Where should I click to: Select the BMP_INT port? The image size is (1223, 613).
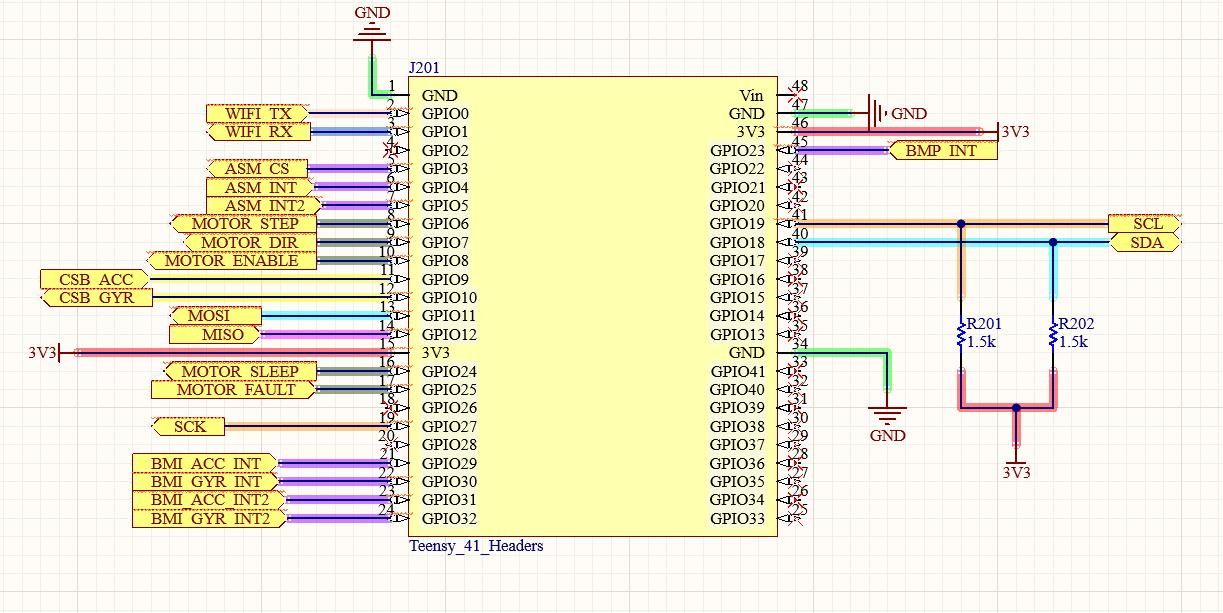click(x=943, y=151)
